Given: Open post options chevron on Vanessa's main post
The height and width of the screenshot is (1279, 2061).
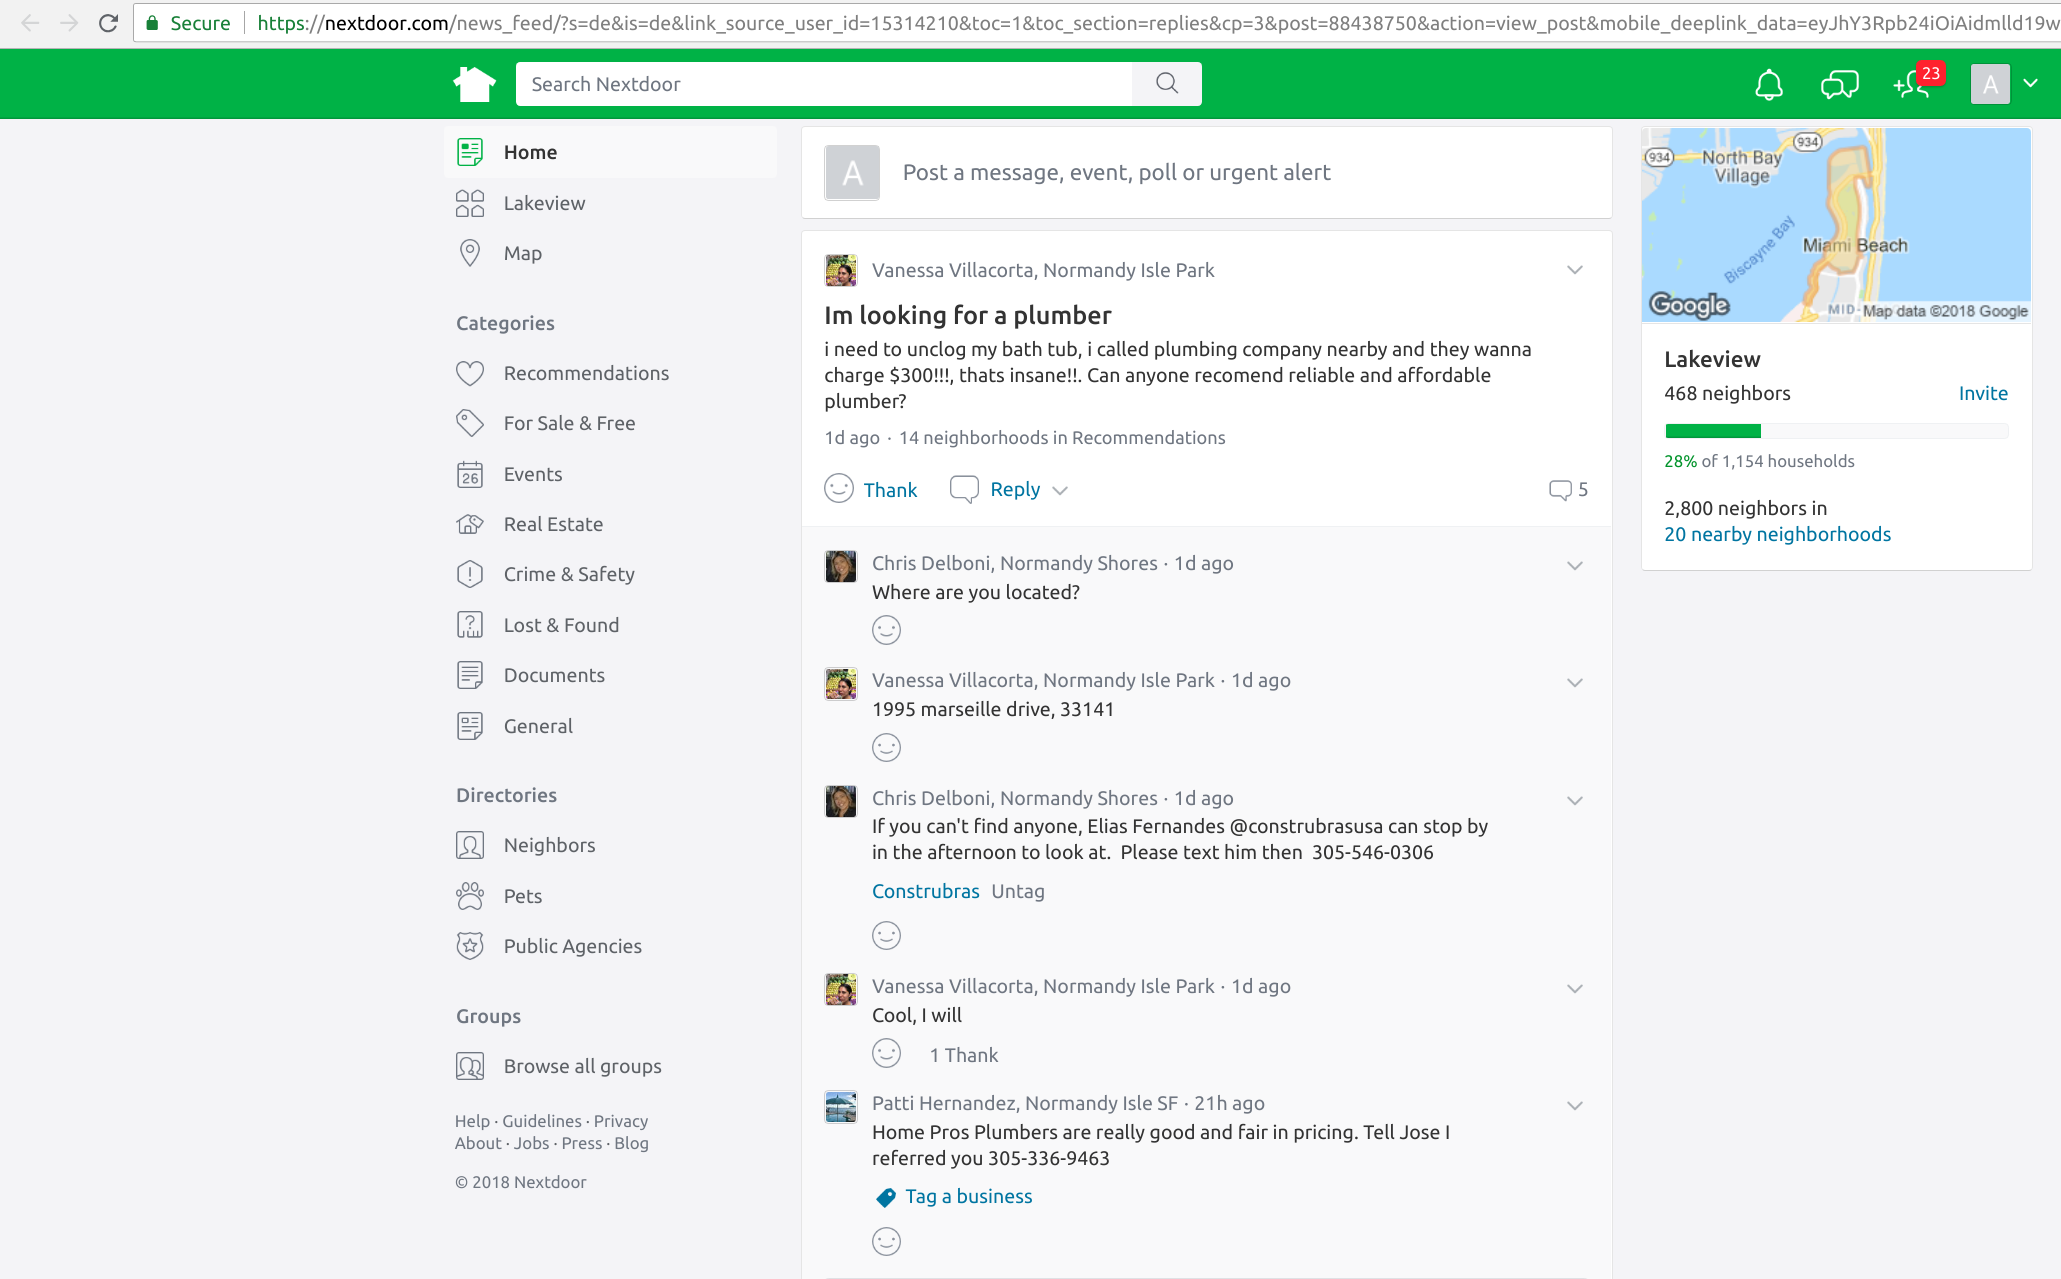Looking at the screenshot, I should (x=1574, y=270).
